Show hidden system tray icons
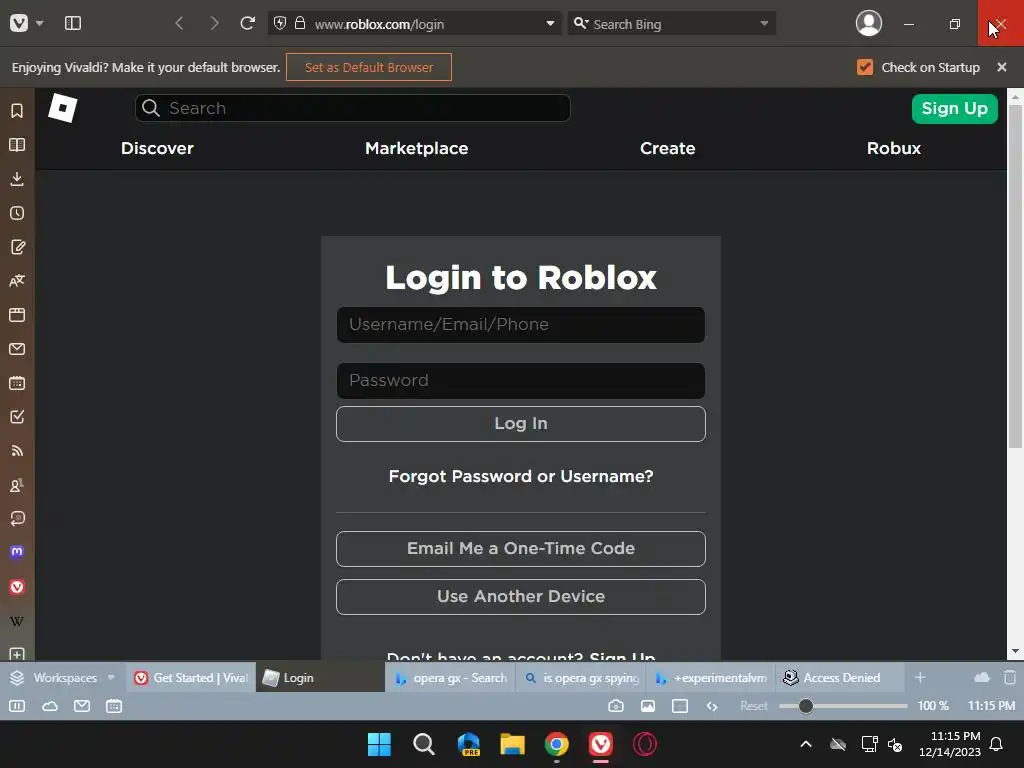1024x768 pixels. pos(806,744)
